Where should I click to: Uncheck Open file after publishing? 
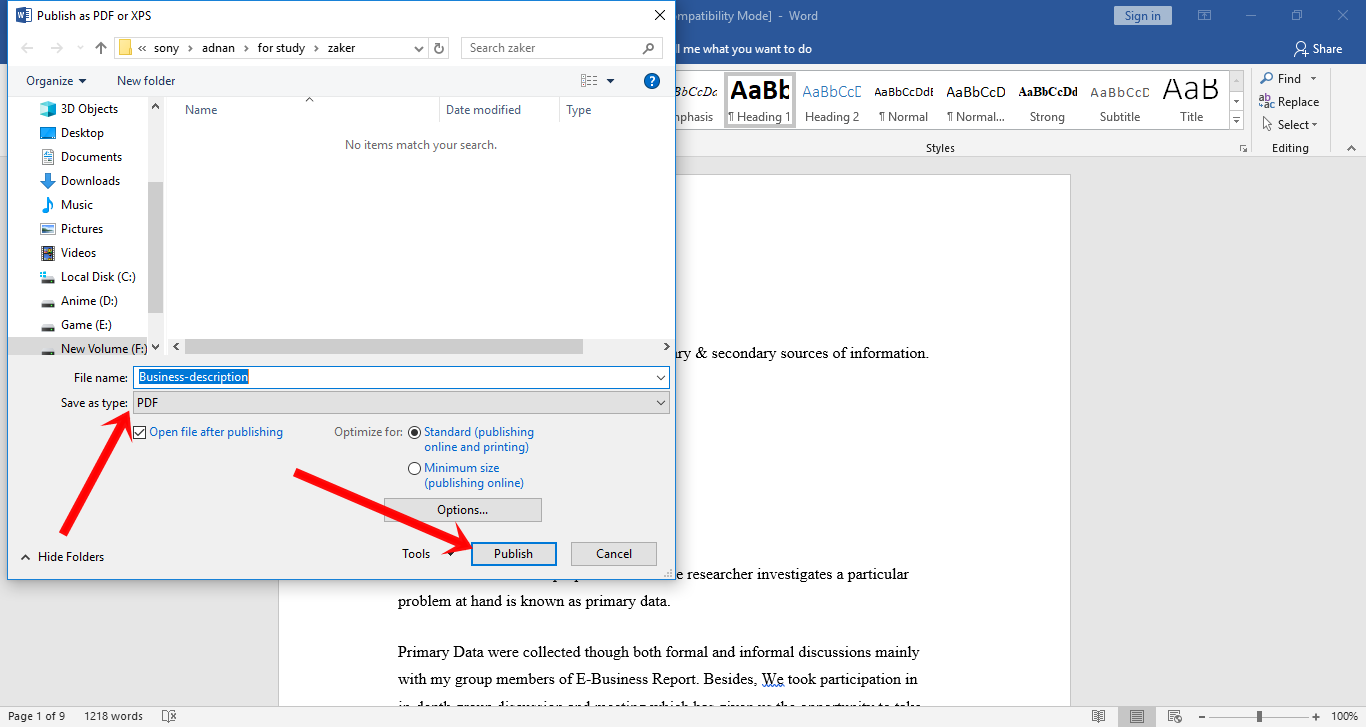pyautogui.click(x=139, y=432)
